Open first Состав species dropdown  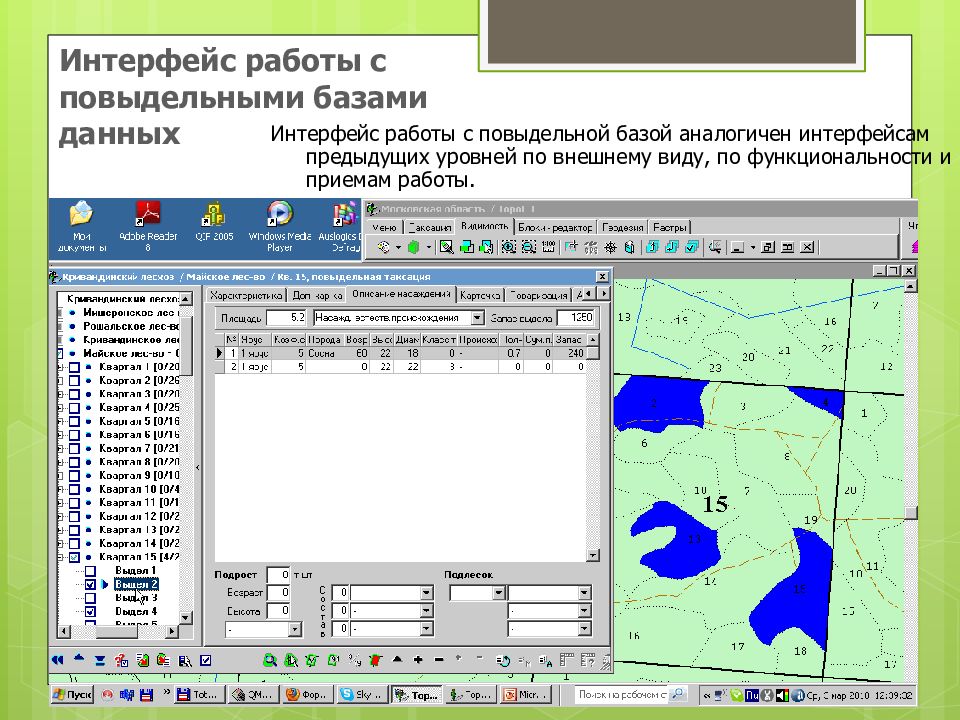pyautogui.click(x=426, y=593)
